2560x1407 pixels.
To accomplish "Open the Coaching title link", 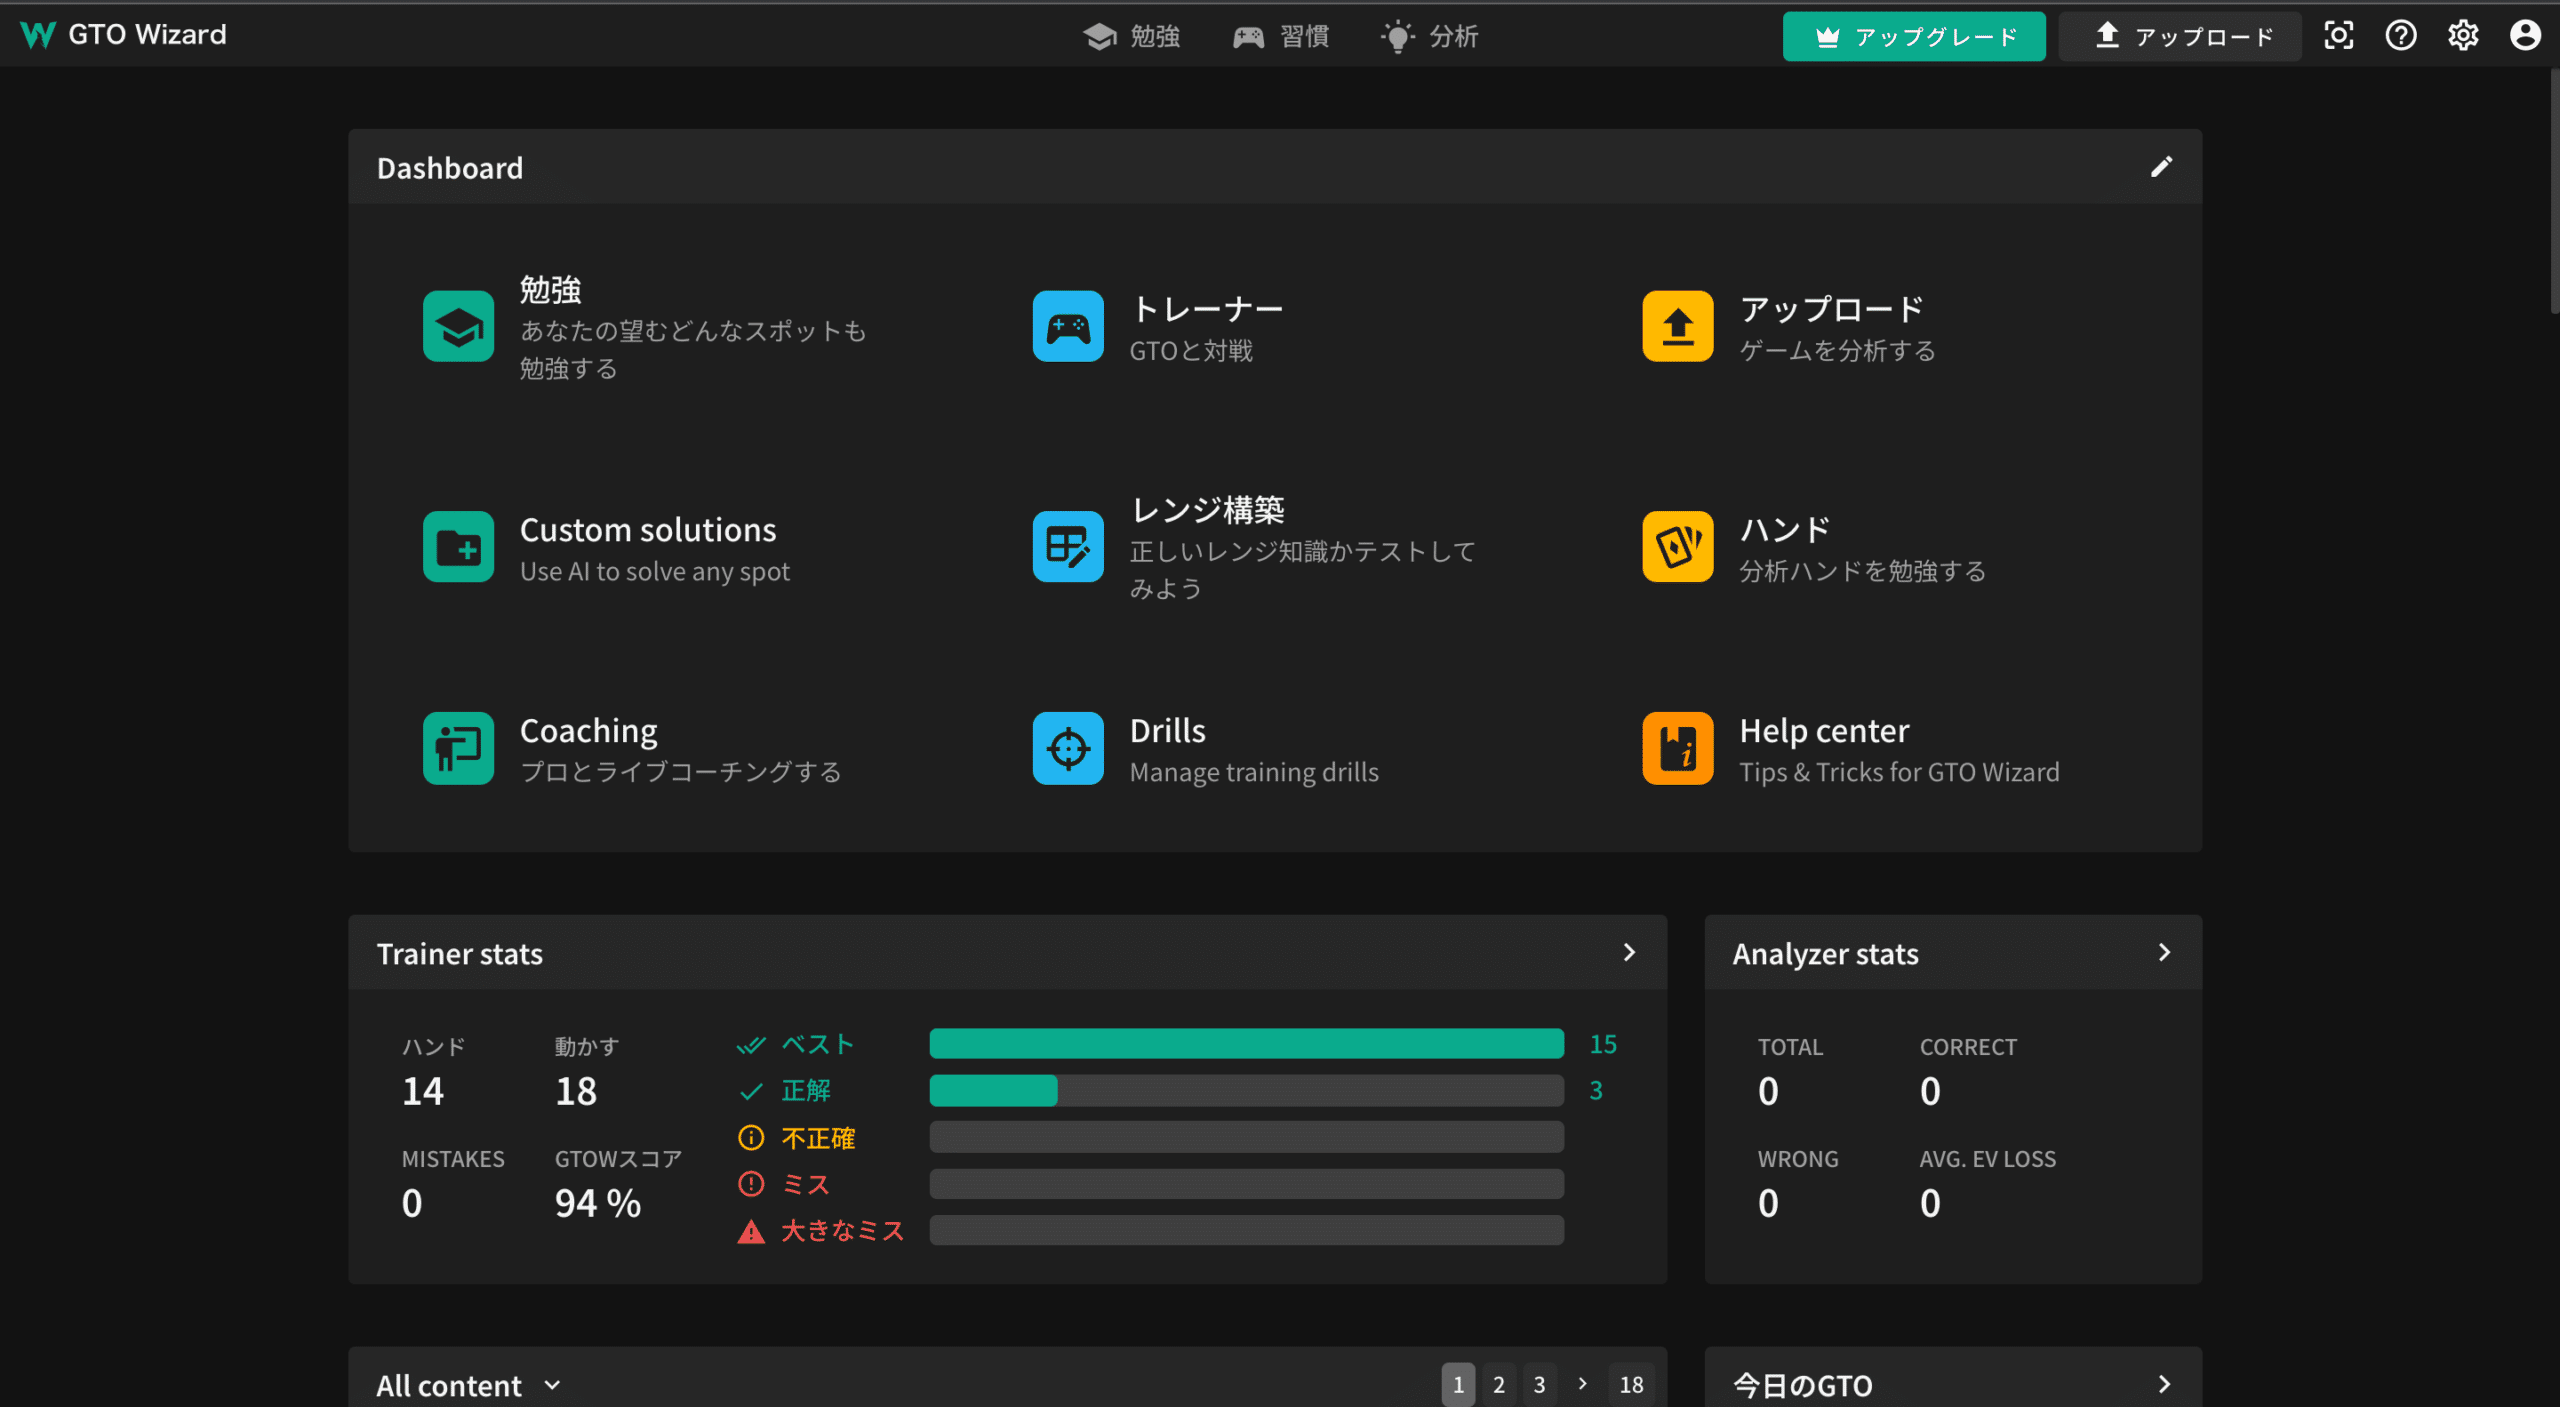I will pos(589,731).
